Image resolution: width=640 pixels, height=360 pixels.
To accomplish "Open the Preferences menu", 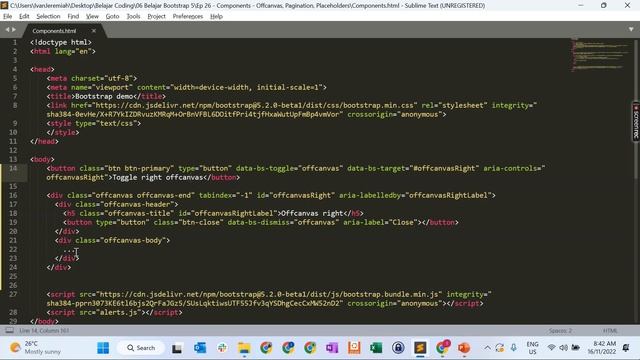I will click(x=188, y=16).
